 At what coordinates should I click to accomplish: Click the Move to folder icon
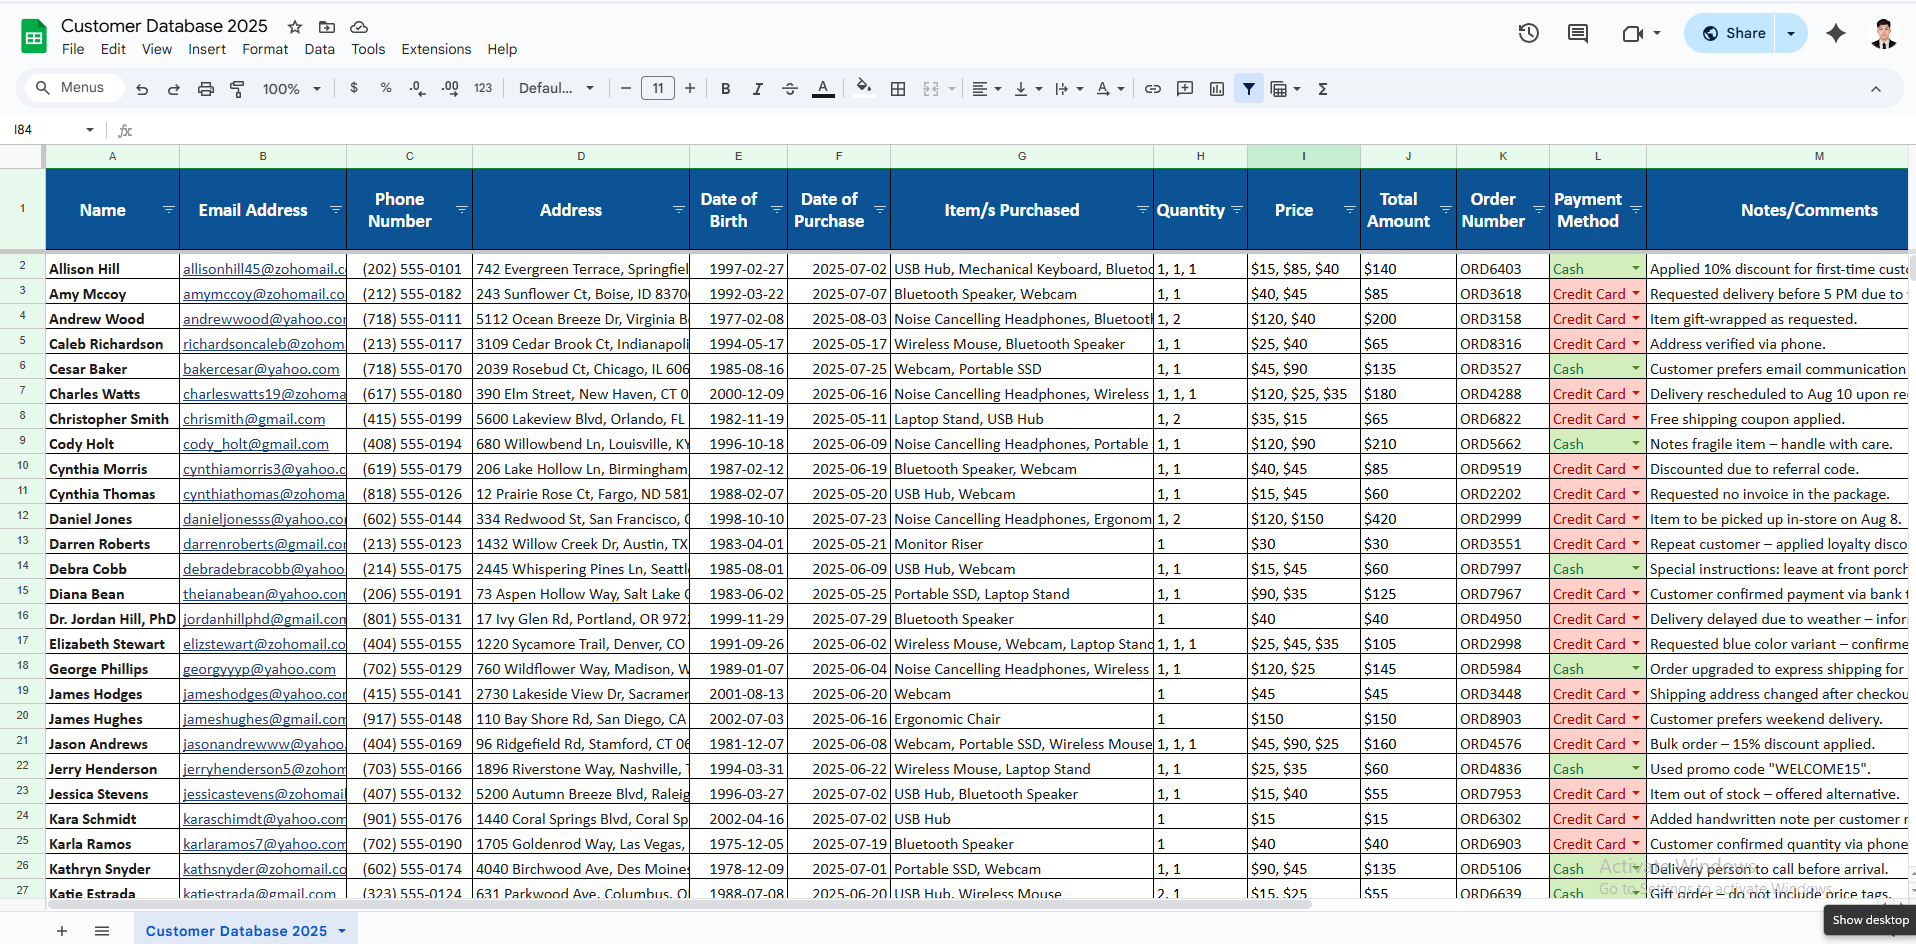[x=327, y=27]
